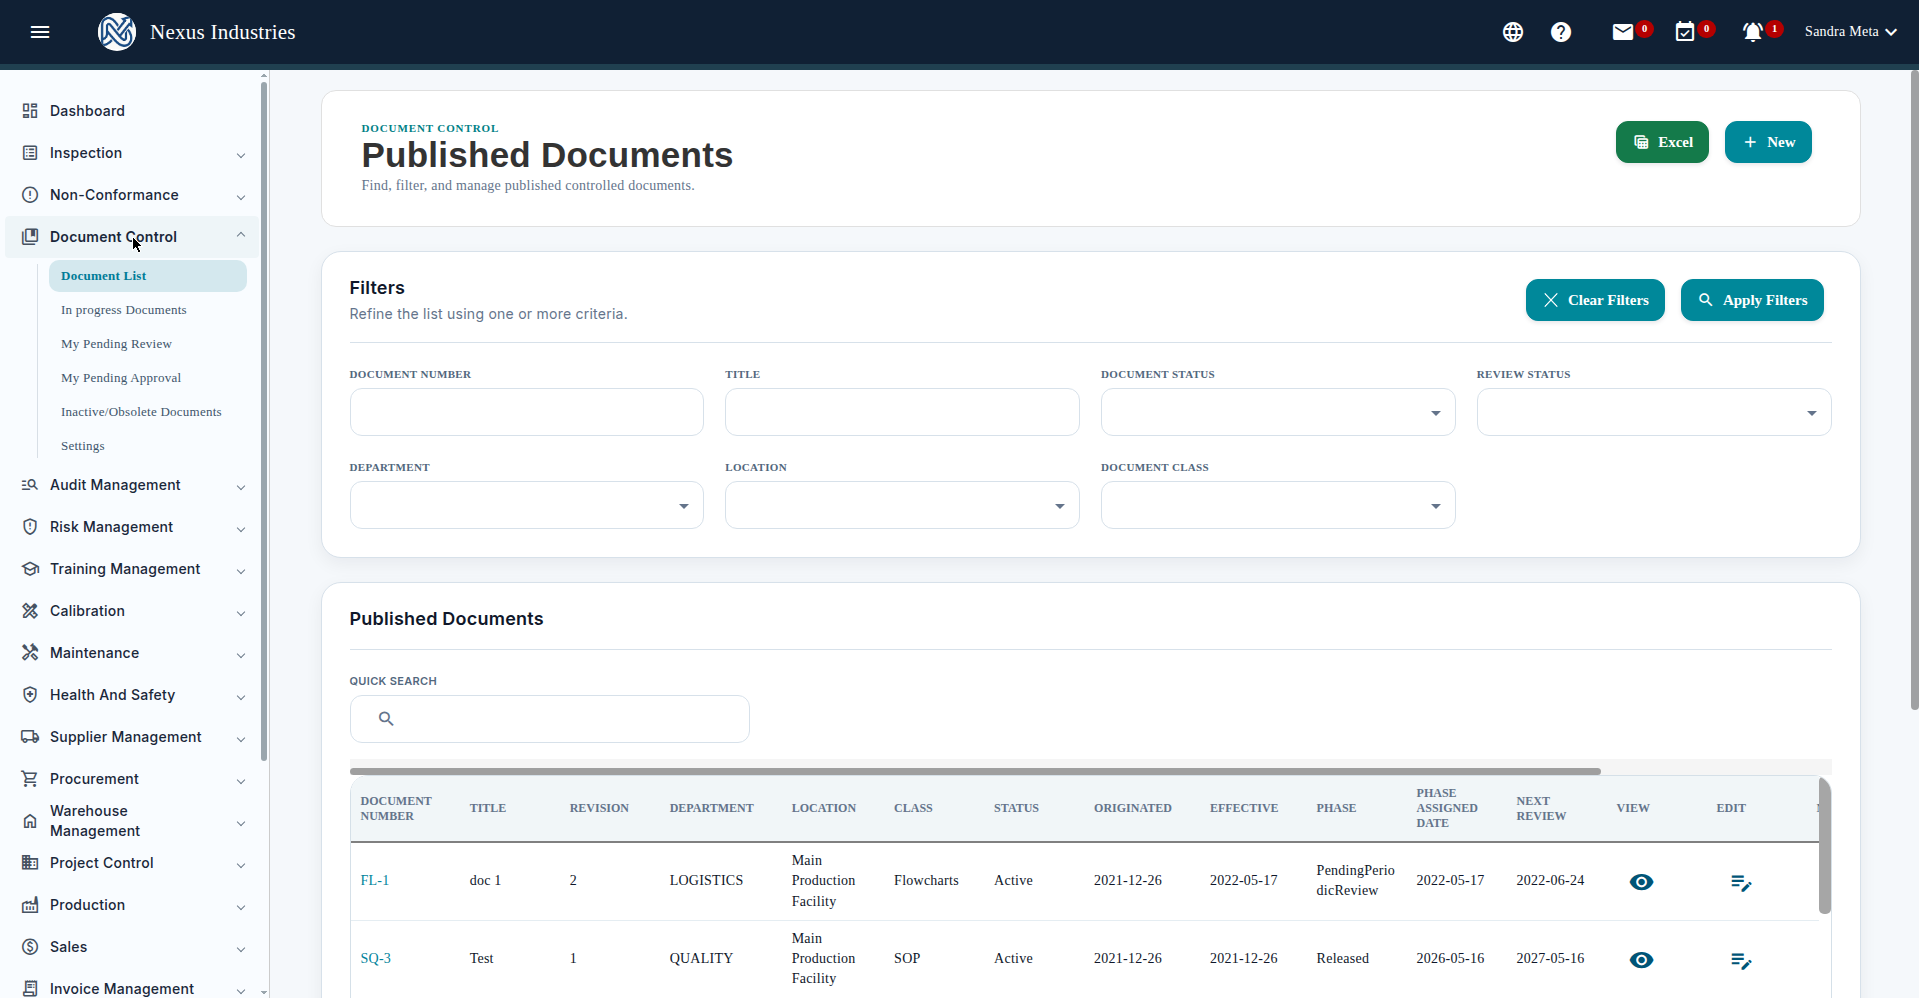Click the page vertical scrollbar
Viewport: 1919px width, 998px height.
click(1914, 390)
